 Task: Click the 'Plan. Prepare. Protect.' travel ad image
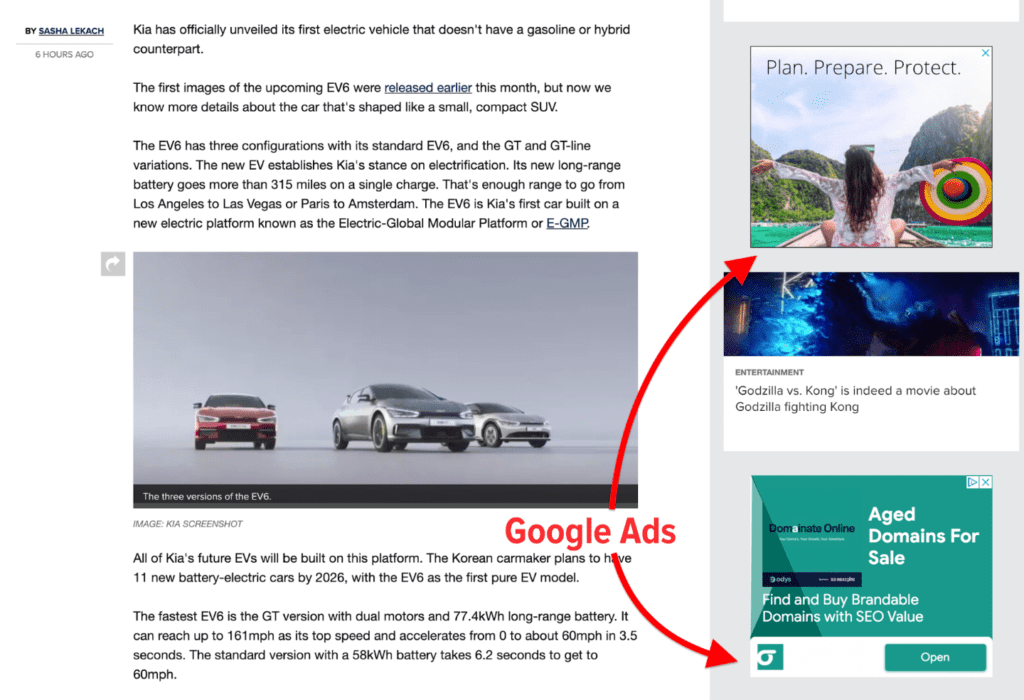(x=871, y=147)
